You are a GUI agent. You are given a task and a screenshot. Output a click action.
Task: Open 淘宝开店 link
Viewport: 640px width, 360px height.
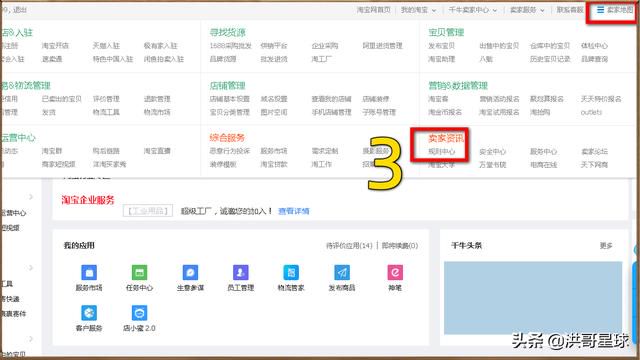(x=55, y=46)
